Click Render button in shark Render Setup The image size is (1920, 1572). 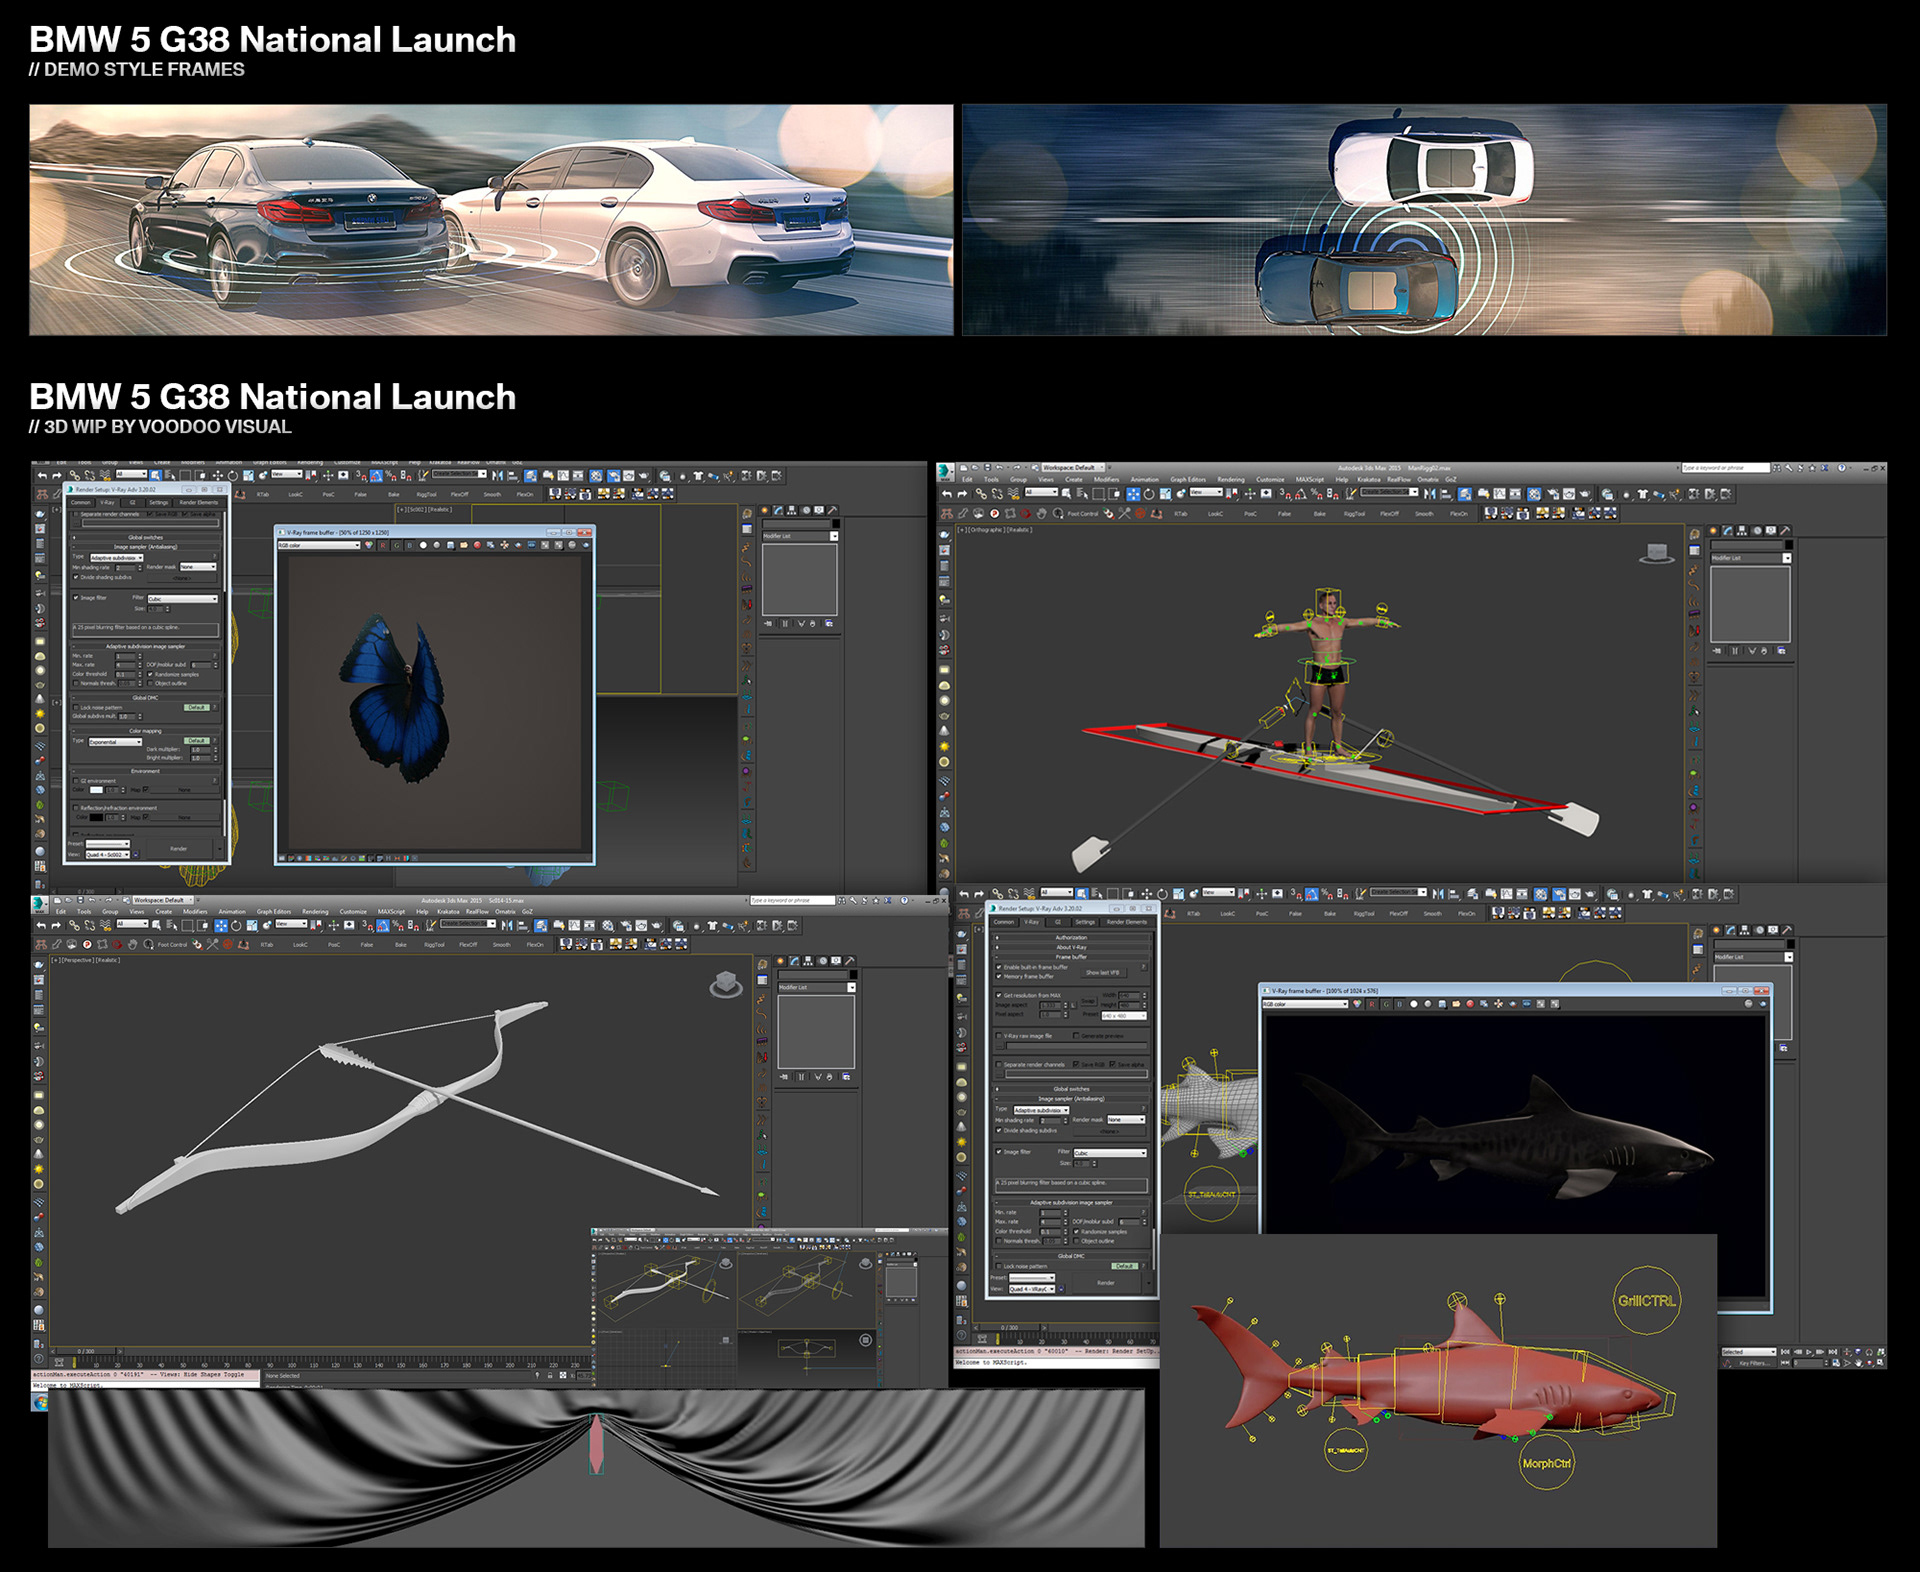click(1106, 1283)
